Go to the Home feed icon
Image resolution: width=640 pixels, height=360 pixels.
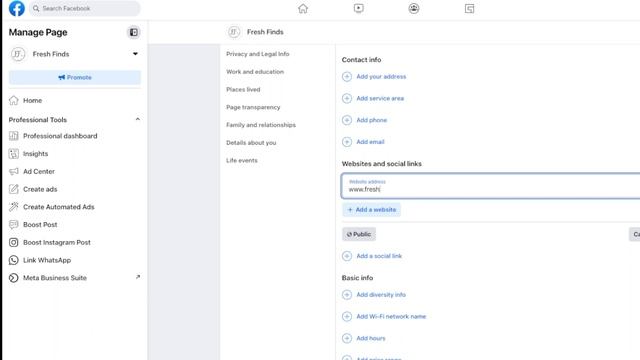[303, 9]
